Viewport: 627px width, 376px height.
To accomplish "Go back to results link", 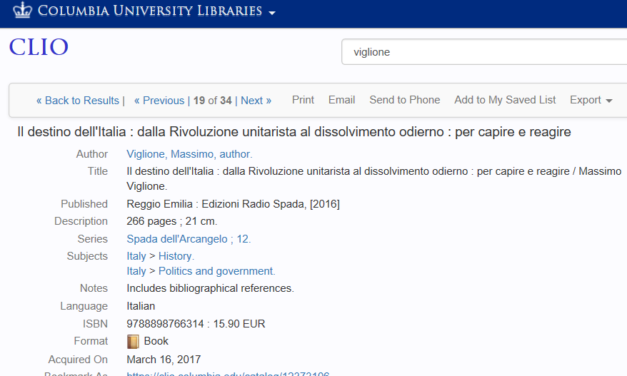I will 78,100.
